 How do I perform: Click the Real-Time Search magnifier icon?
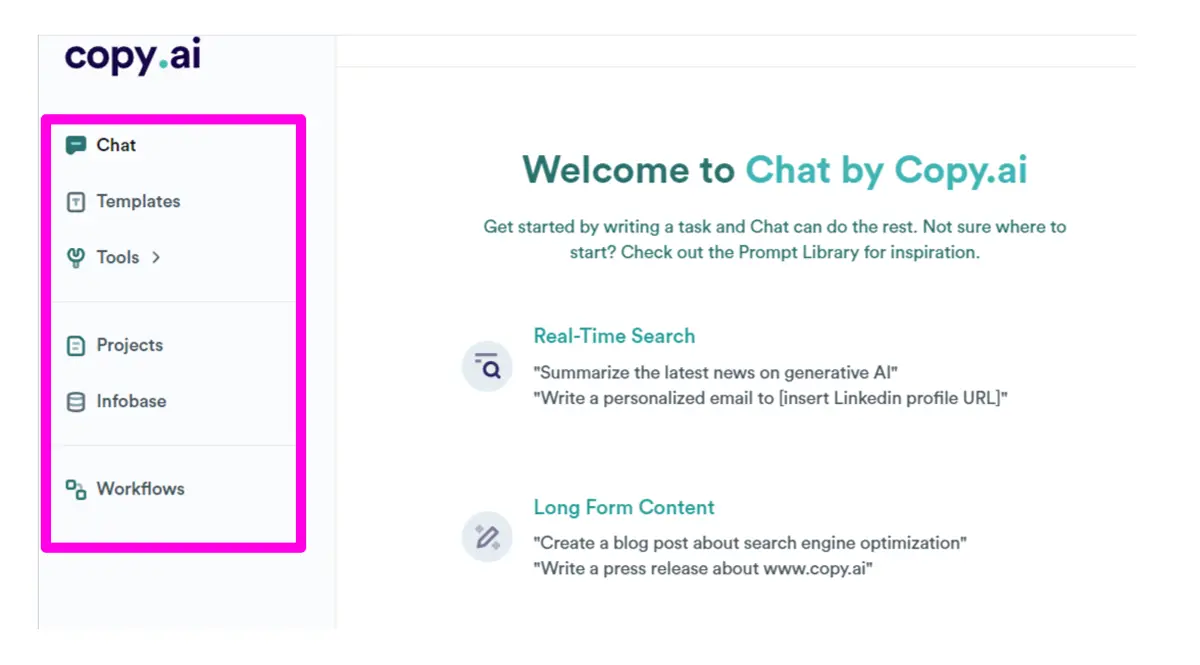[487, 367]
